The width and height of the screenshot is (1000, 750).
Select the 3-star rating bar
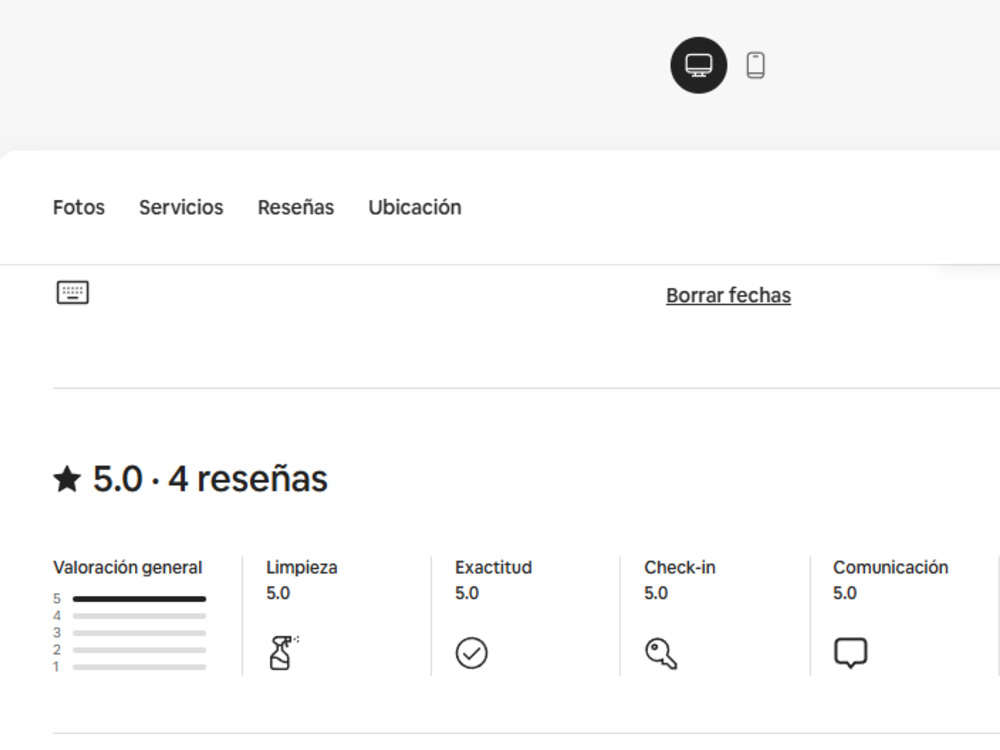139,633
